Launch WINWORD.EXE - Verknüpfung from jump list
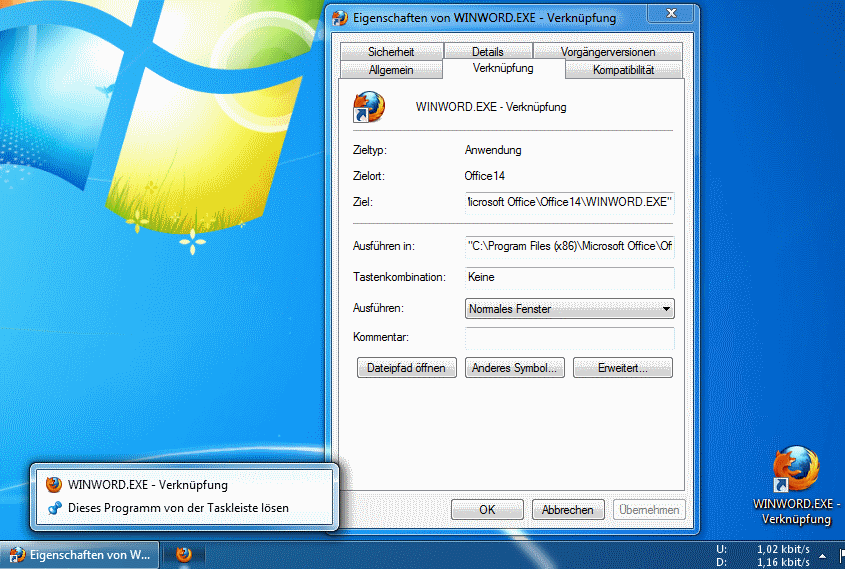Viewport: 845px width, 569px height. coord(184,485)
